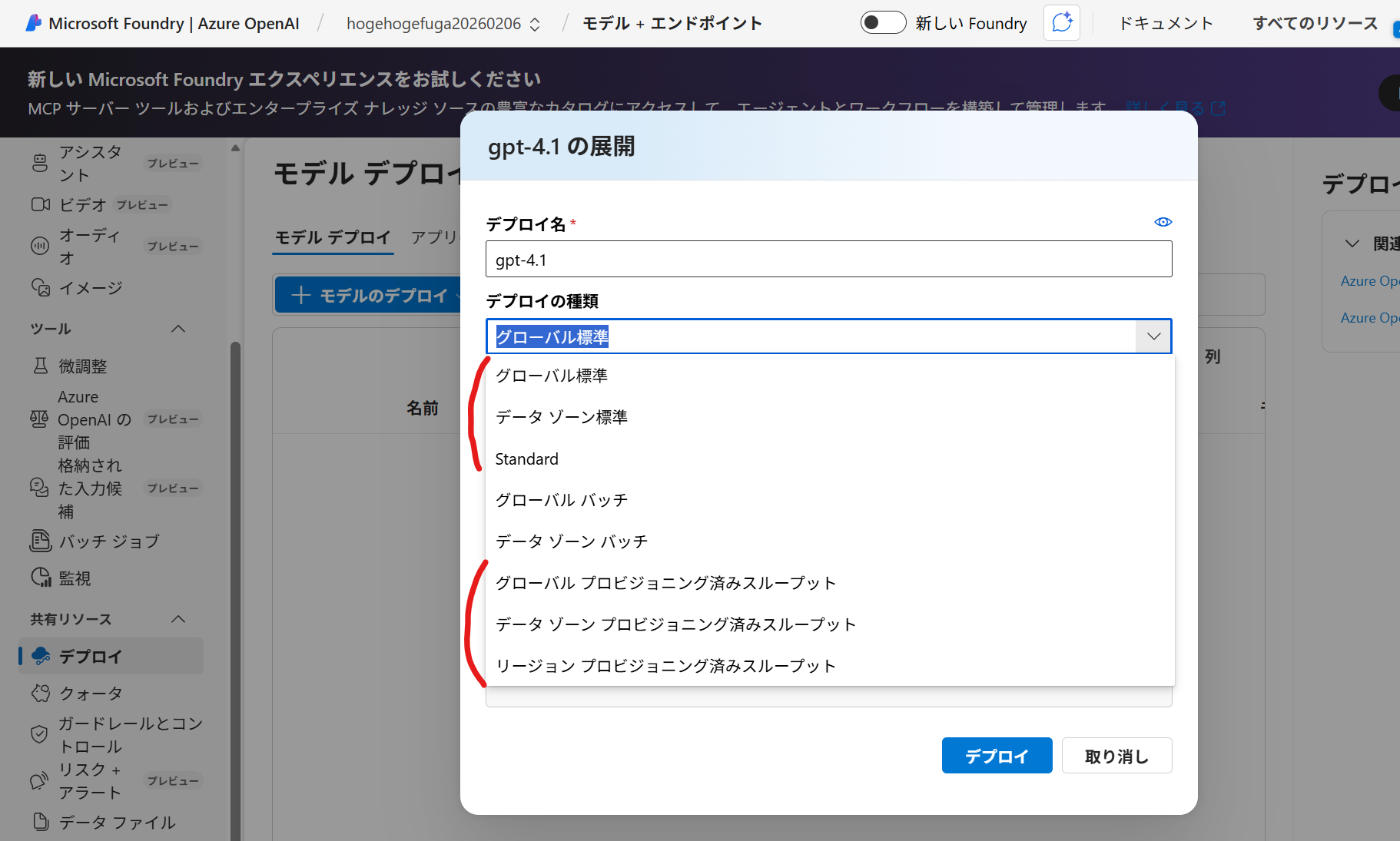Click the risk and alerts icon

[40, 781]
